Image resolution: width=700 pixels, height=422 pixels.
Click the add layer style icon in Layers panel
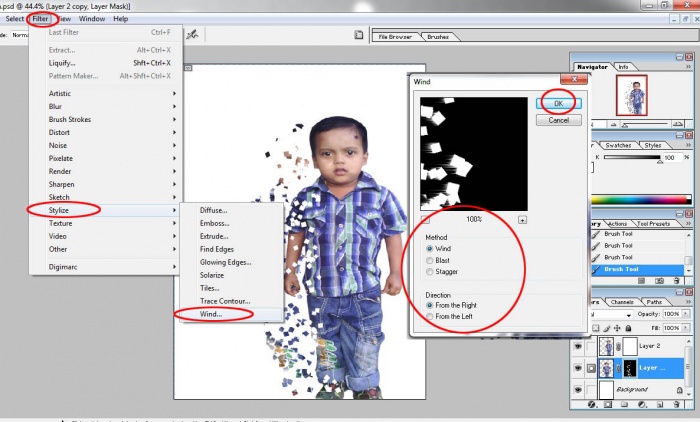(592, 404)
